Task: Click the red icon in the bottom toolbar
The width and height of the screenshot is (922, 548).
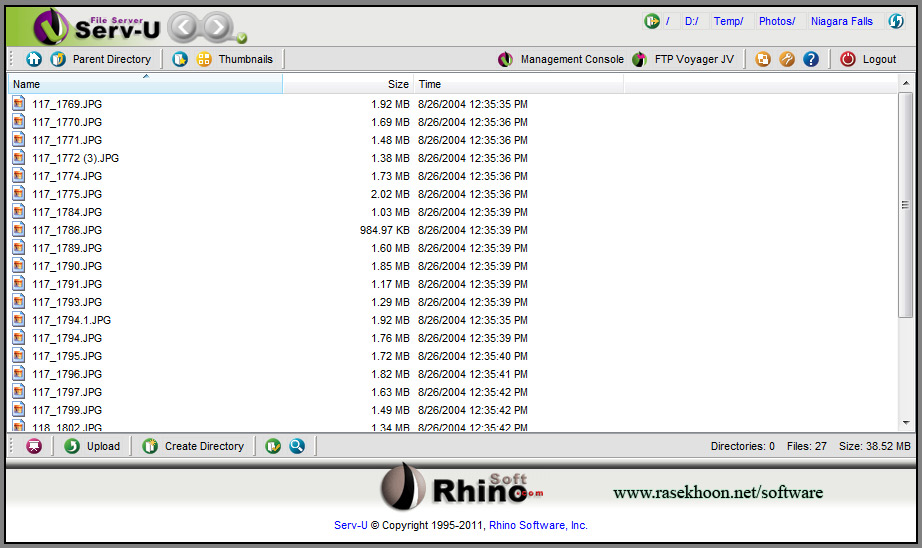Action: (x=34, y=446)
